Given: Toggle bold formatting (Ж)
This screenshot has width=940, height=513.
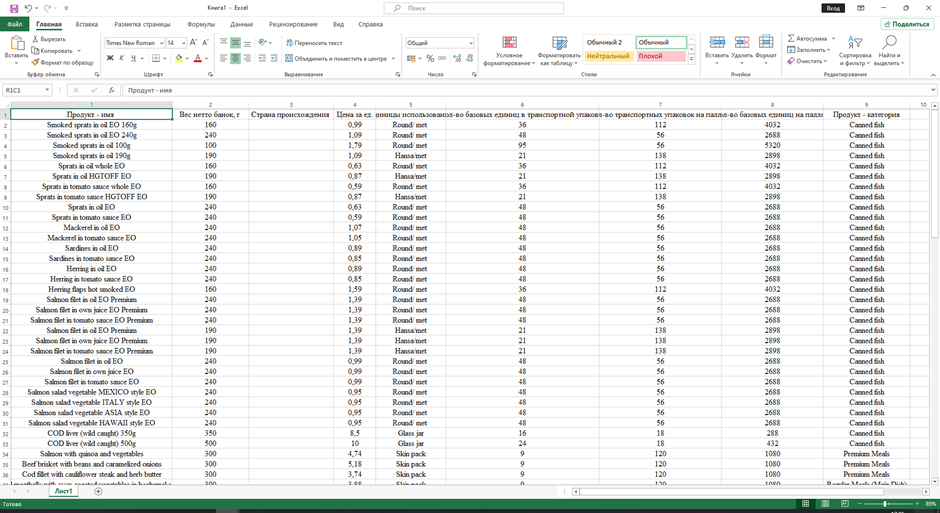Looking at the screenshot, I should pyautogui.click(x=109, y=59).
